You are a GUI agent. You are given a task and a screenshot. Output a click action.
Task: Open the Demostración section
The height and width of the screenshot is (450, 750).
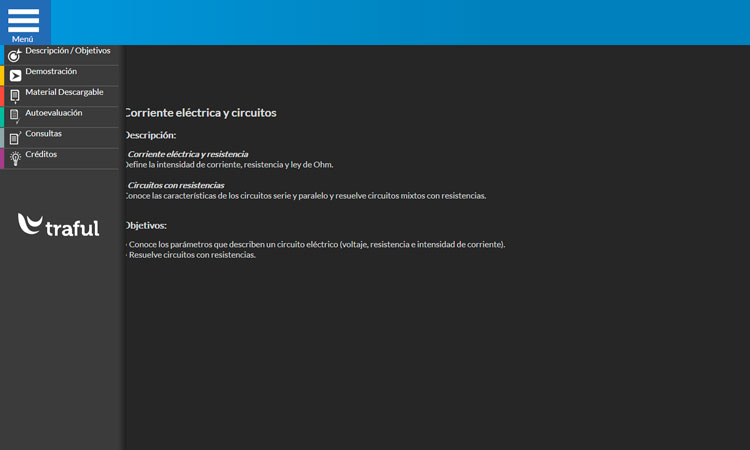[x=51, y=72]
